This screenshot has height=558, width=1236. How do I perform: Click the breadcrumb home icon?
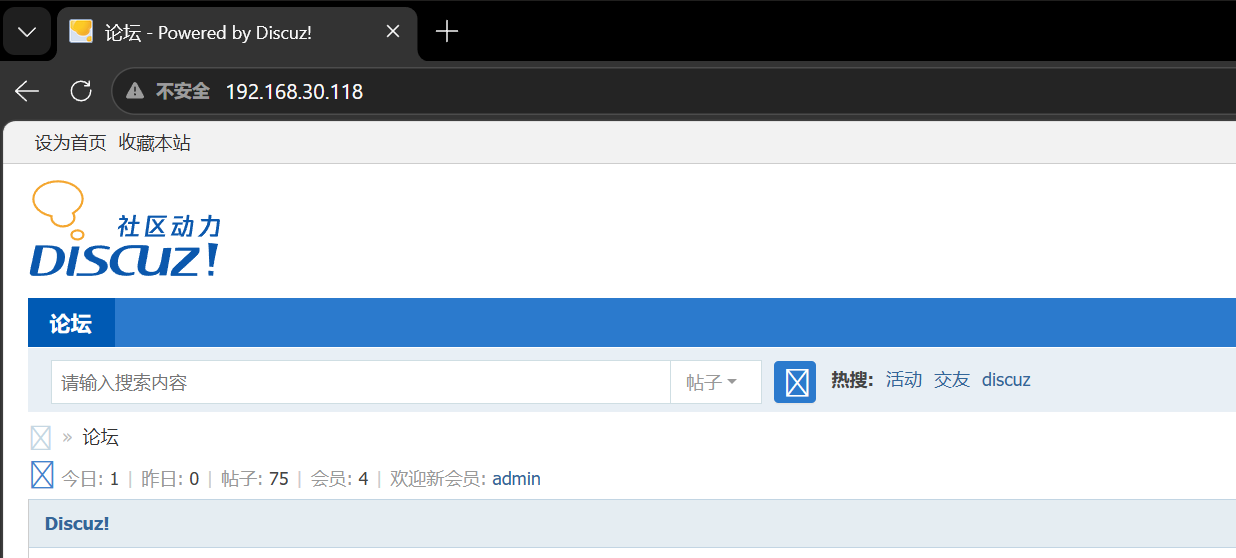click(41, 437)
